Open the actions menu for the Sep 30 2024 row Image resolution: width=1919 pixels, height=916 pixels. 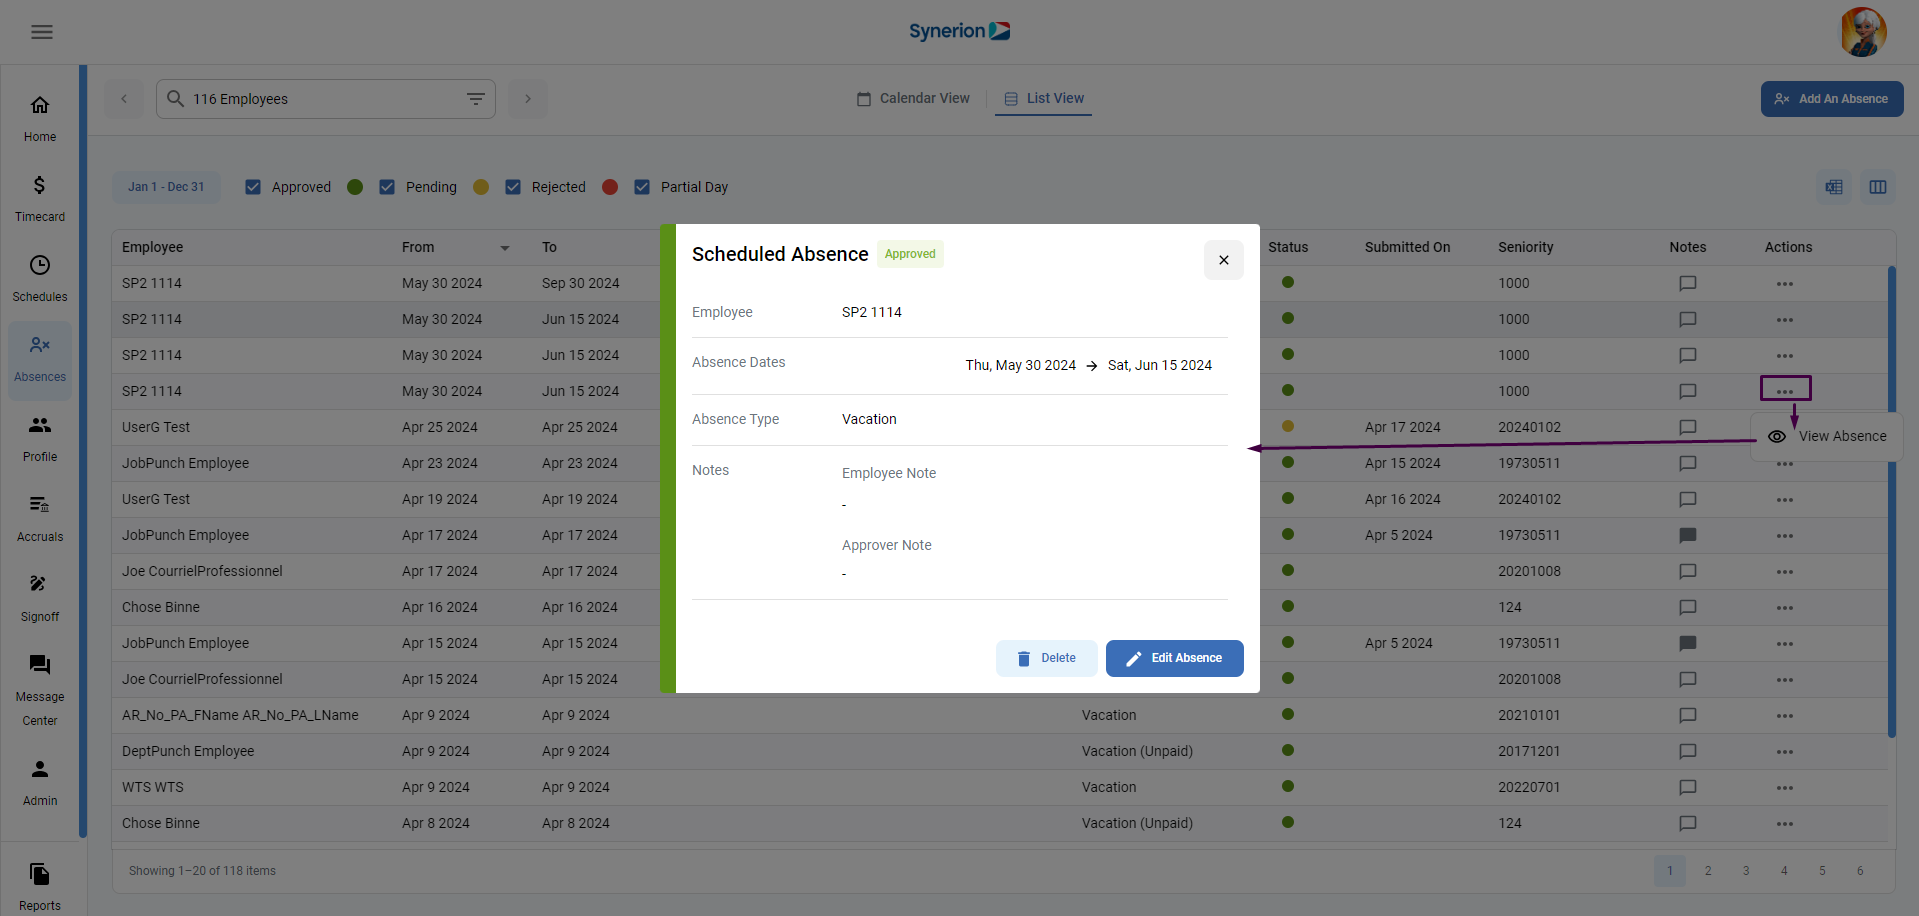click(x=1785, y=284)
